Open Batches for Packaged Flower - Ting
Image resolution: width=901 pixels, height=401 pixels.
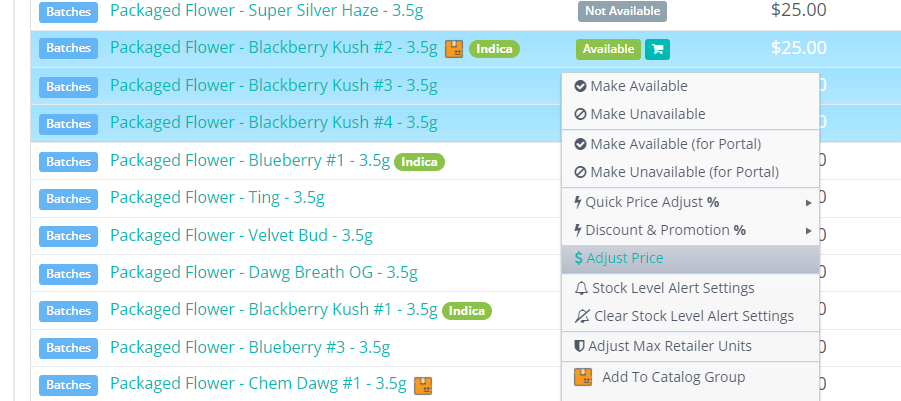69,198
